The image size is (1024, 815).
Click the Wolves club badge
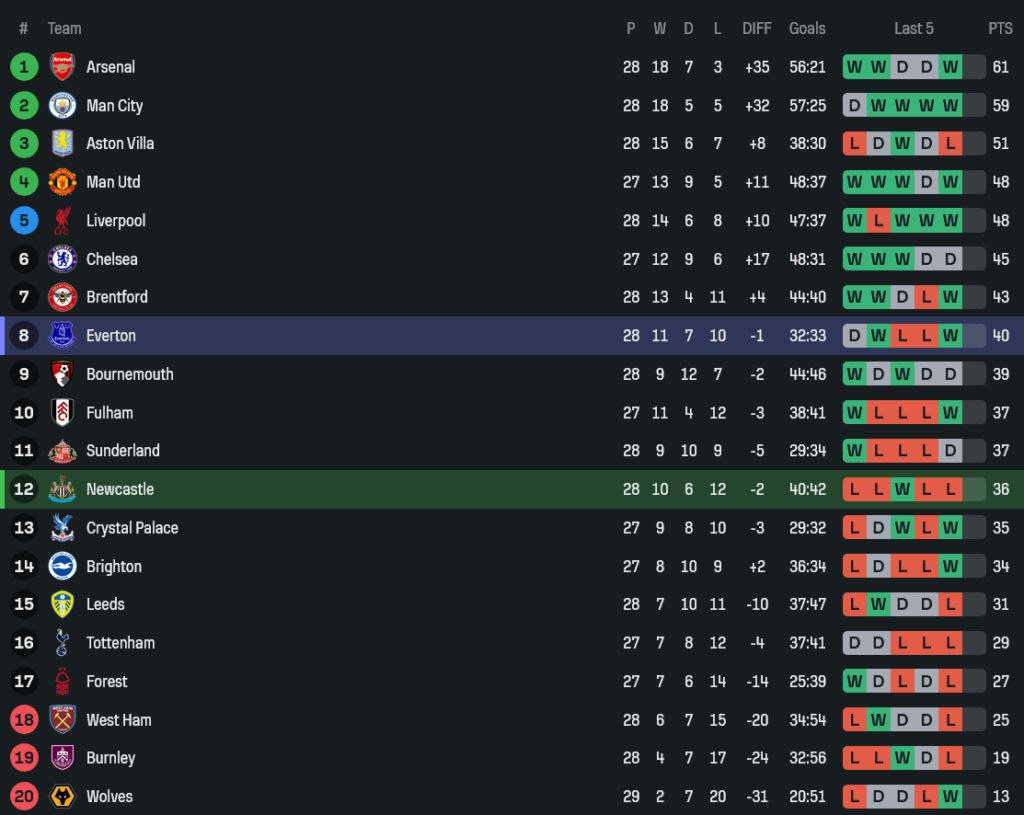click(62, 796)
